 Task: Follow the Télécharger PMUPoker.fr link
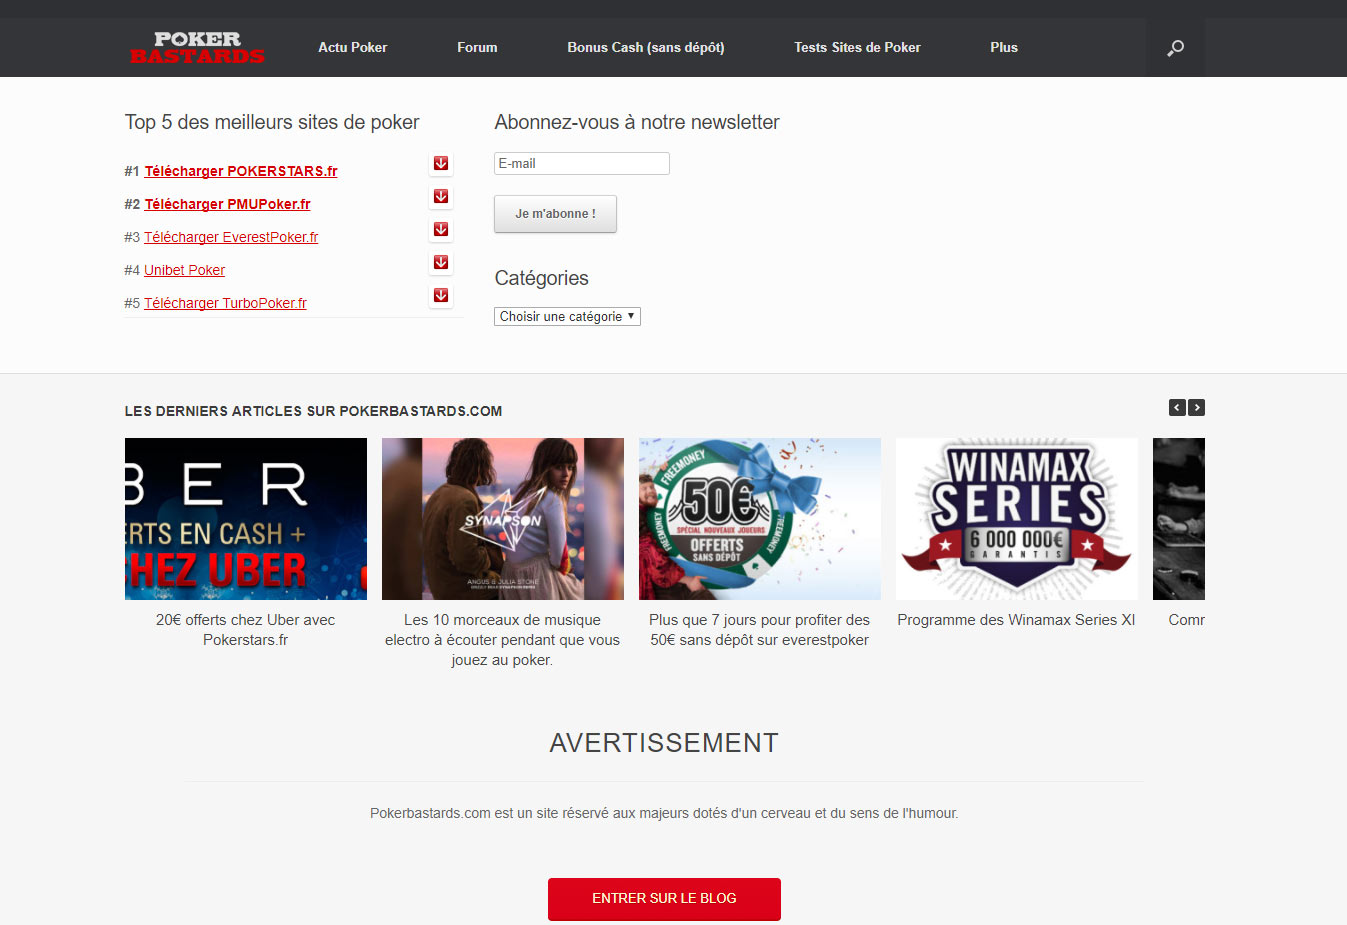pyautogui.click(x=227, y=204)
